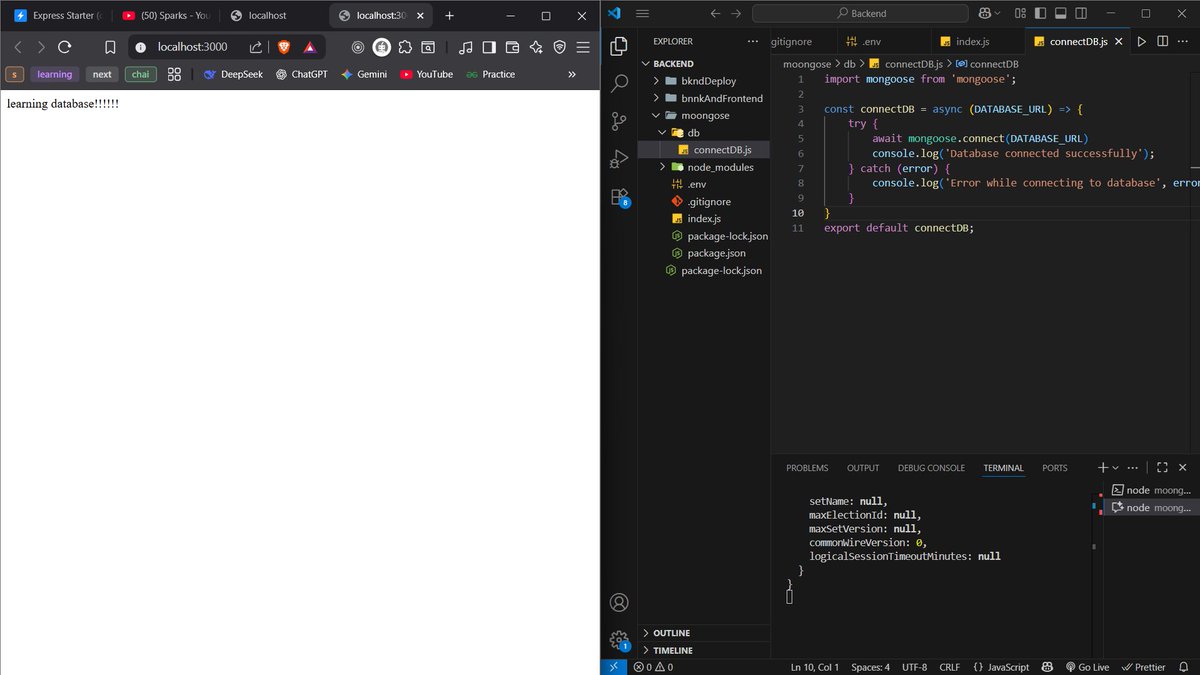The width and height of the screenshot is (1200, 675).
Task: Open the PORTS panel tab
Action: (1055, 468)
